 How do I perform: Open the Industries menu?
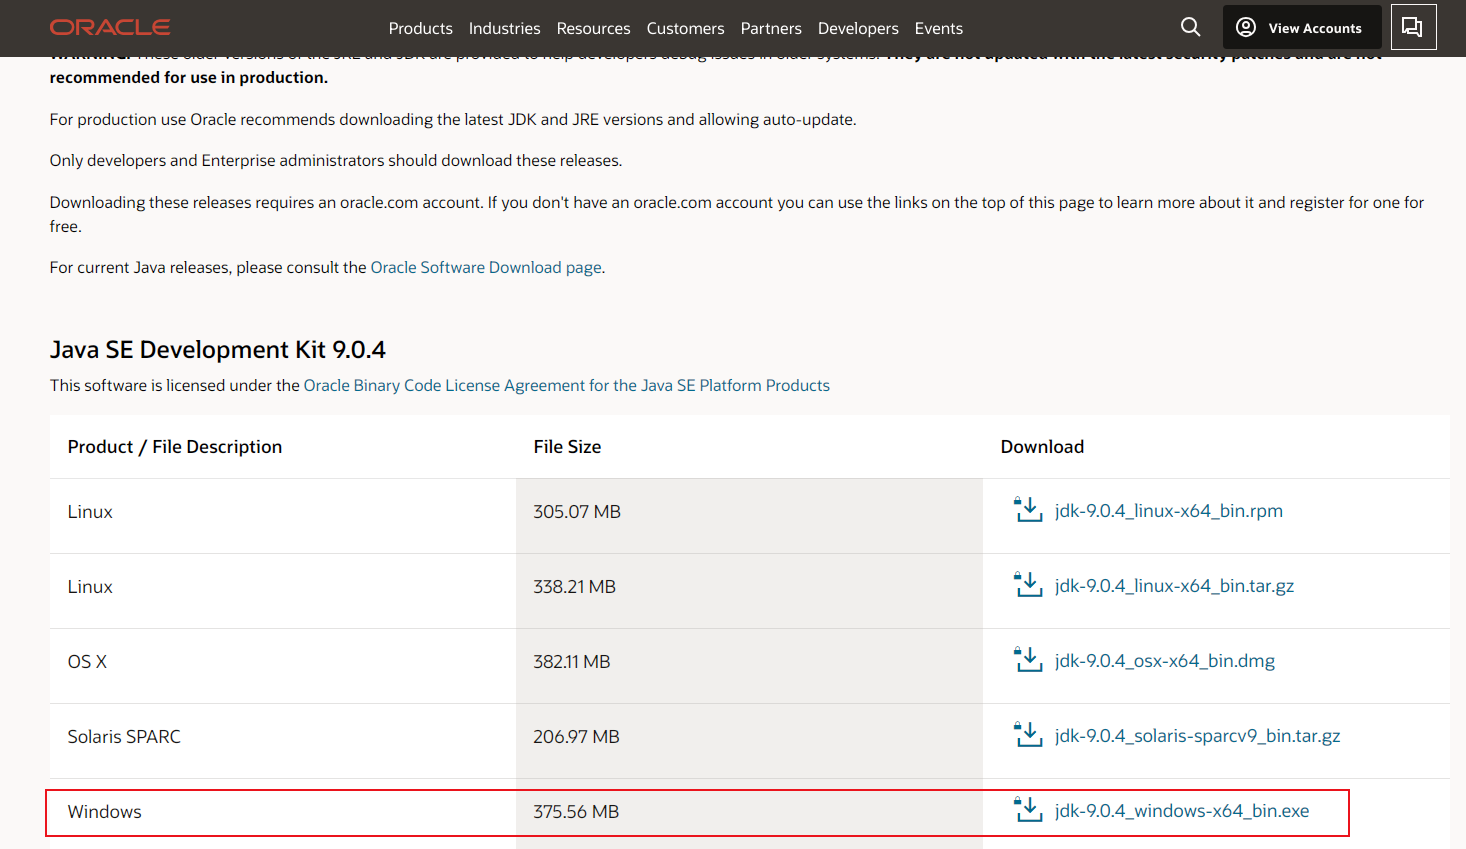tap(504, 28)
